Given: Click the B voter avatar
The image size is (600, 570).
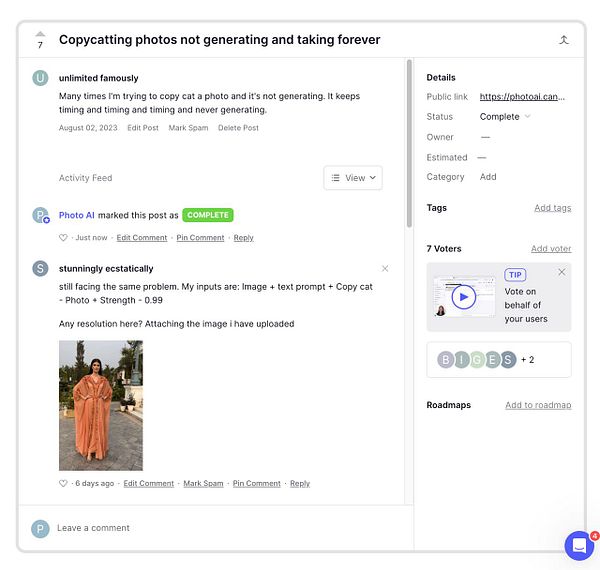Looking at the screenshot, I should 445,360.
